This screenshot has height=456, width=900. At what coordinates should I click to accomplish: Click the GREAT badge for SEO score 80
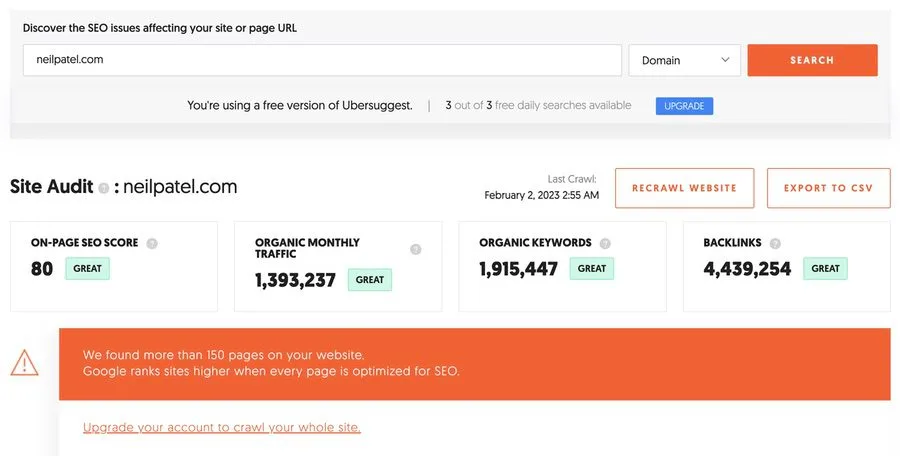tap(87, 268)
